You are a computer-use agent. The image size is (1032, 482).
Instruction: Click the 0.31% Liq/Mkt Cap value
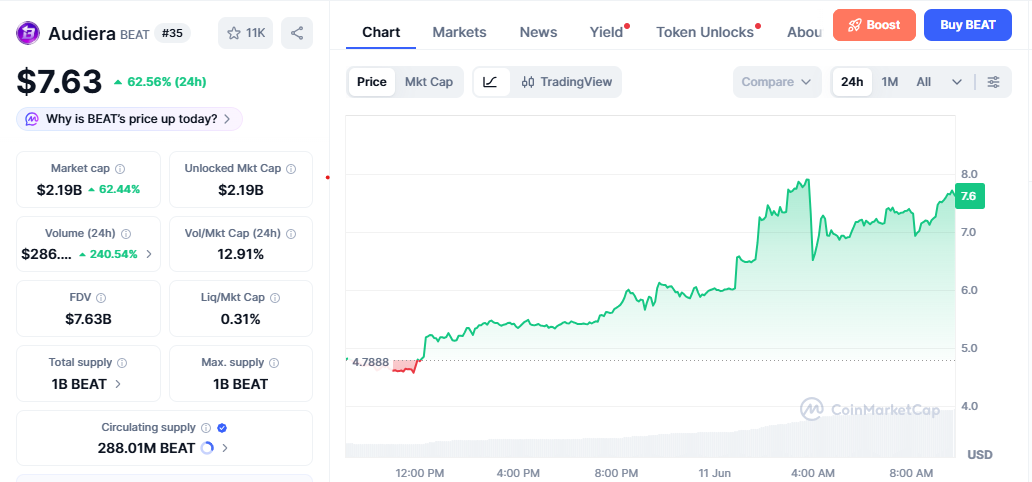tap(241, 319)
